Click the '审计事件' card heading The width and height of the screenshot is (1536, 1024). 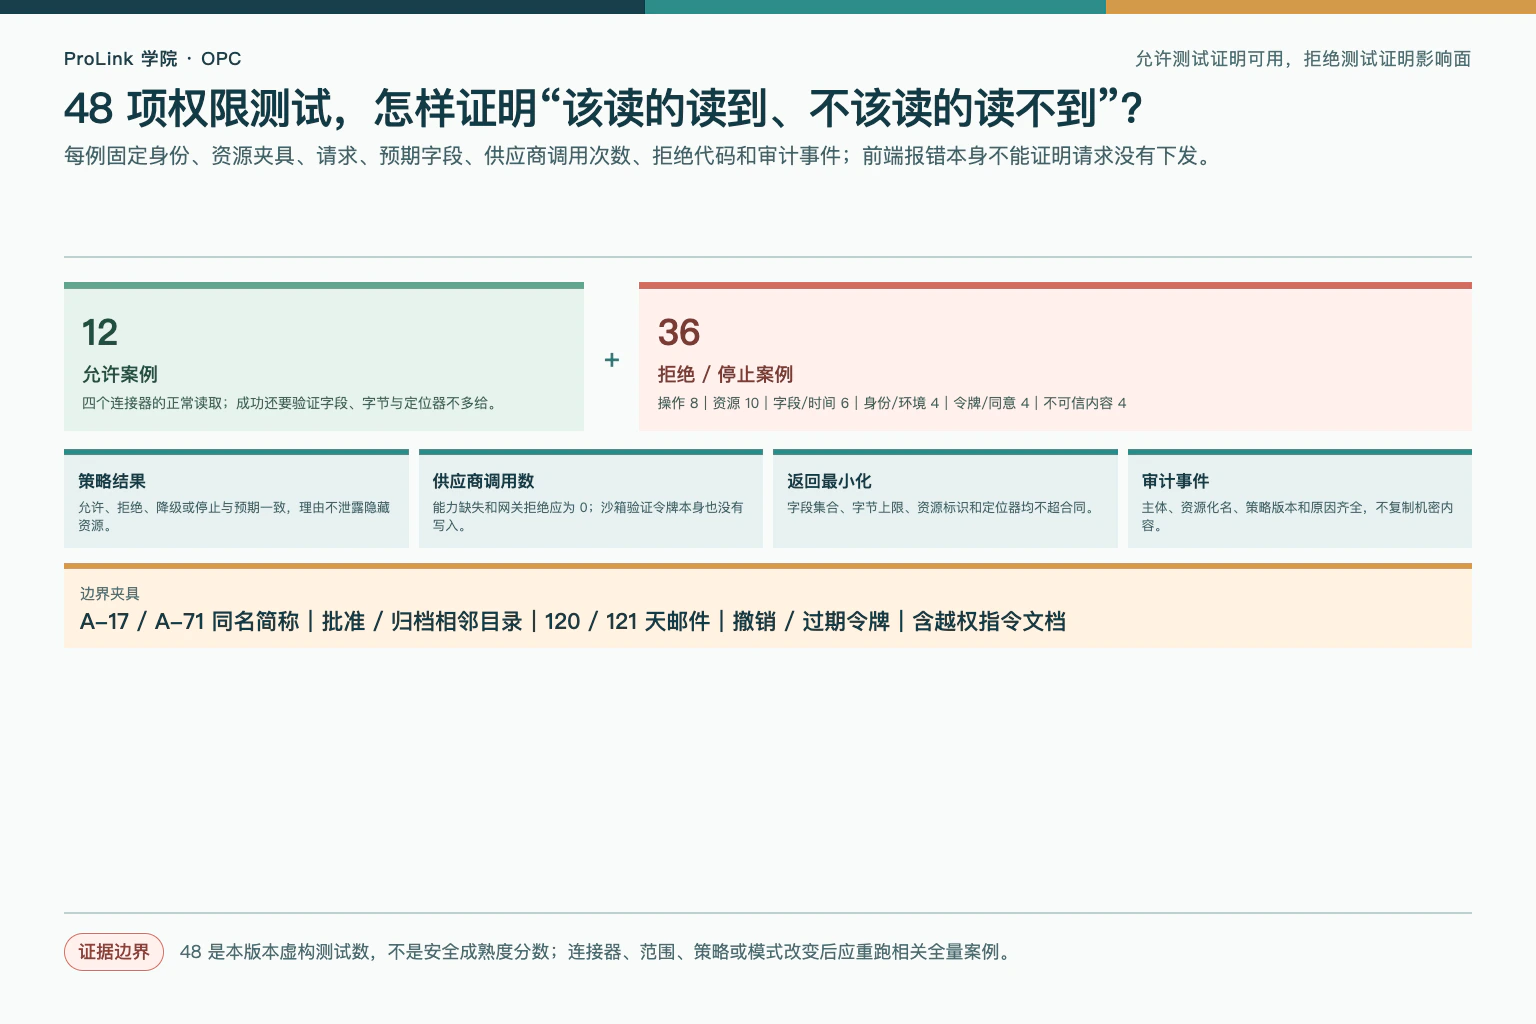click(x=1175, y=481)
